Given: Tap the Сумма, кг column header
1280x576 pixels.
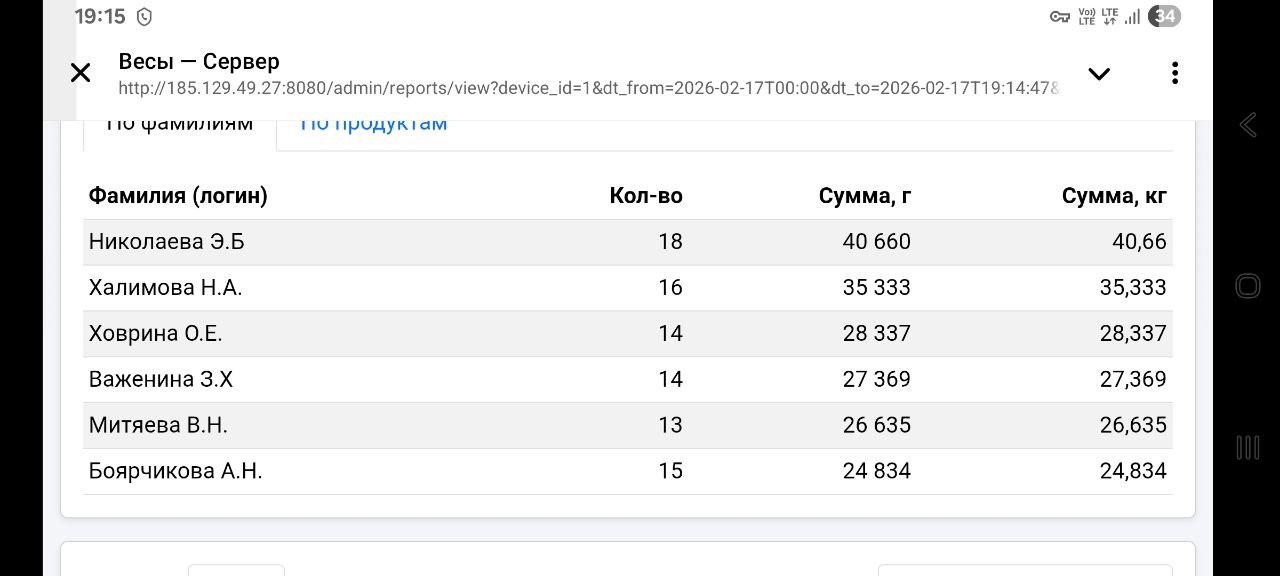Looking at the screenshot, I should click(x=1114, y=195).
